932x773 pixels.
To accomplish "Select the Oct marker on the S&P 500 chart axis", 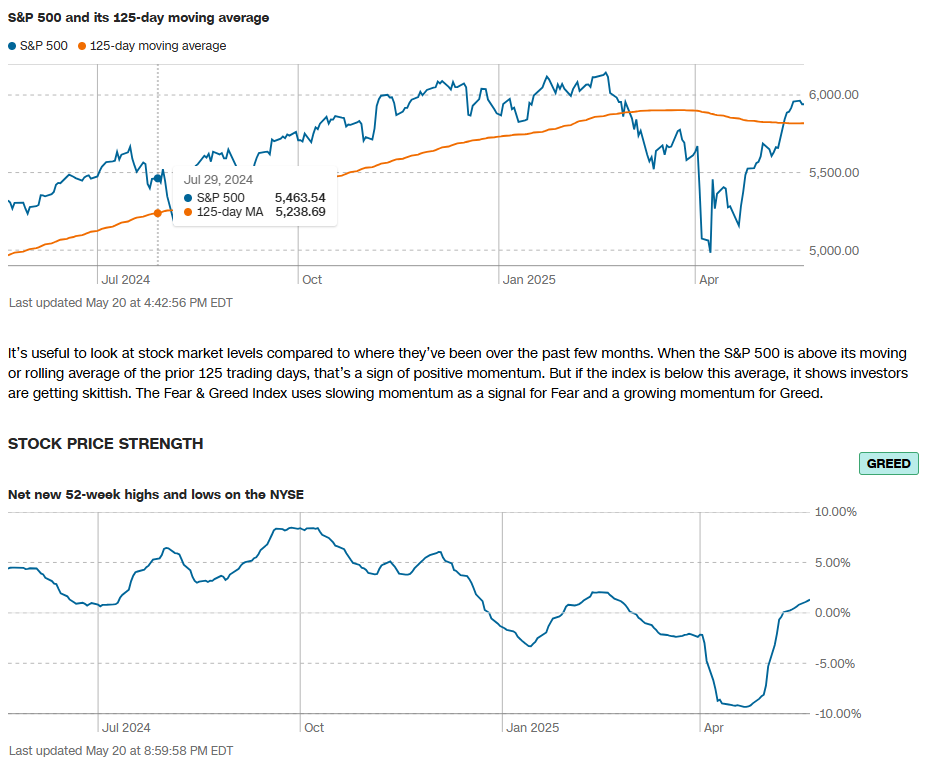I will 312,280.
